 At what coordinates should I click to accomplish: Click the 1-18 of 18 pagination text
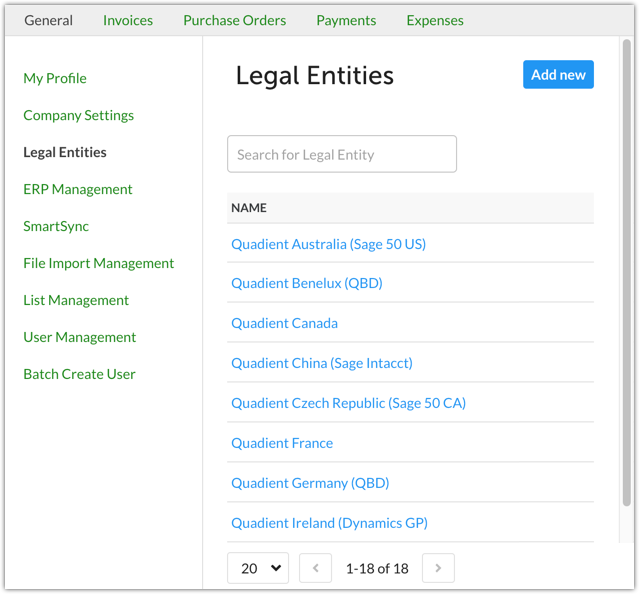click(377, 568)
